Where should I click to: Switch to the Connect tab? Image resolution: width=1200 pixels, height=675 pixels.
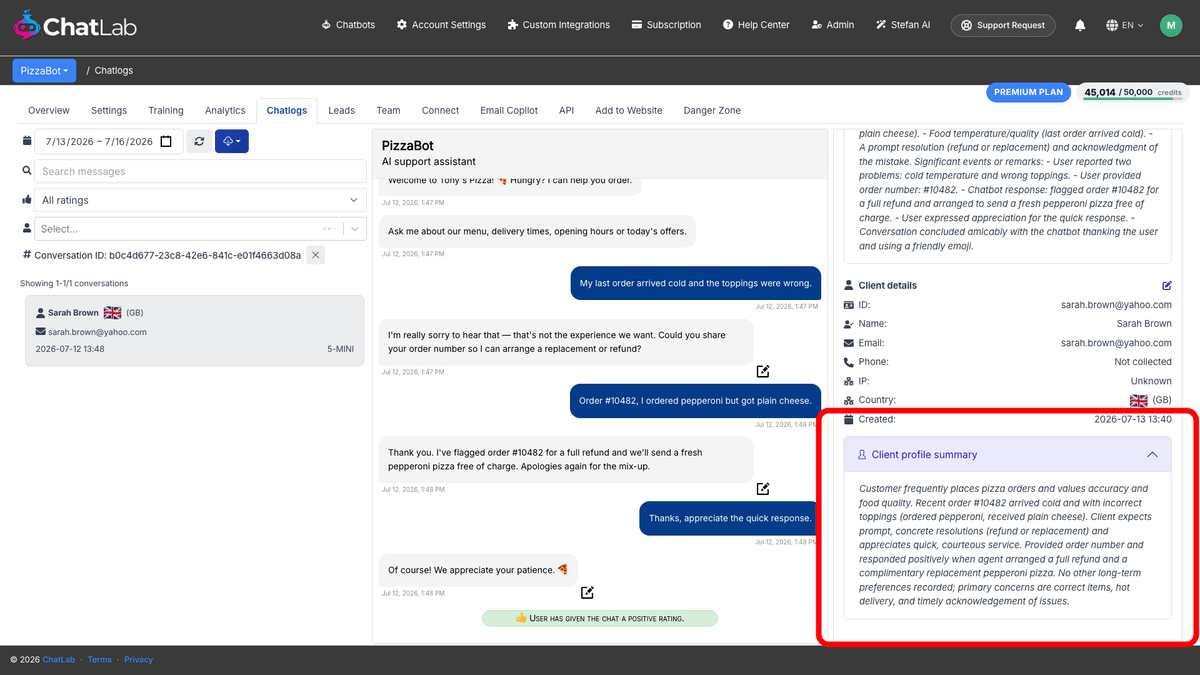(x=440, y=110)
